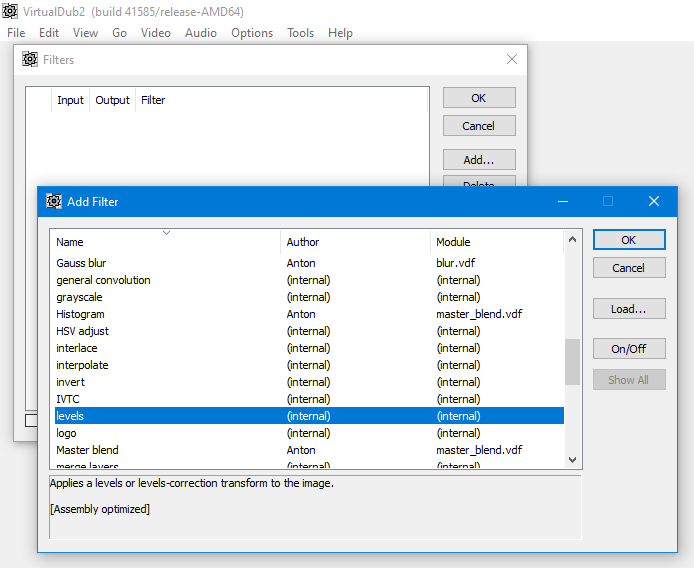Open the Tools menu
The width and height of the screenshot is (694, 568).
click(301, 33)
